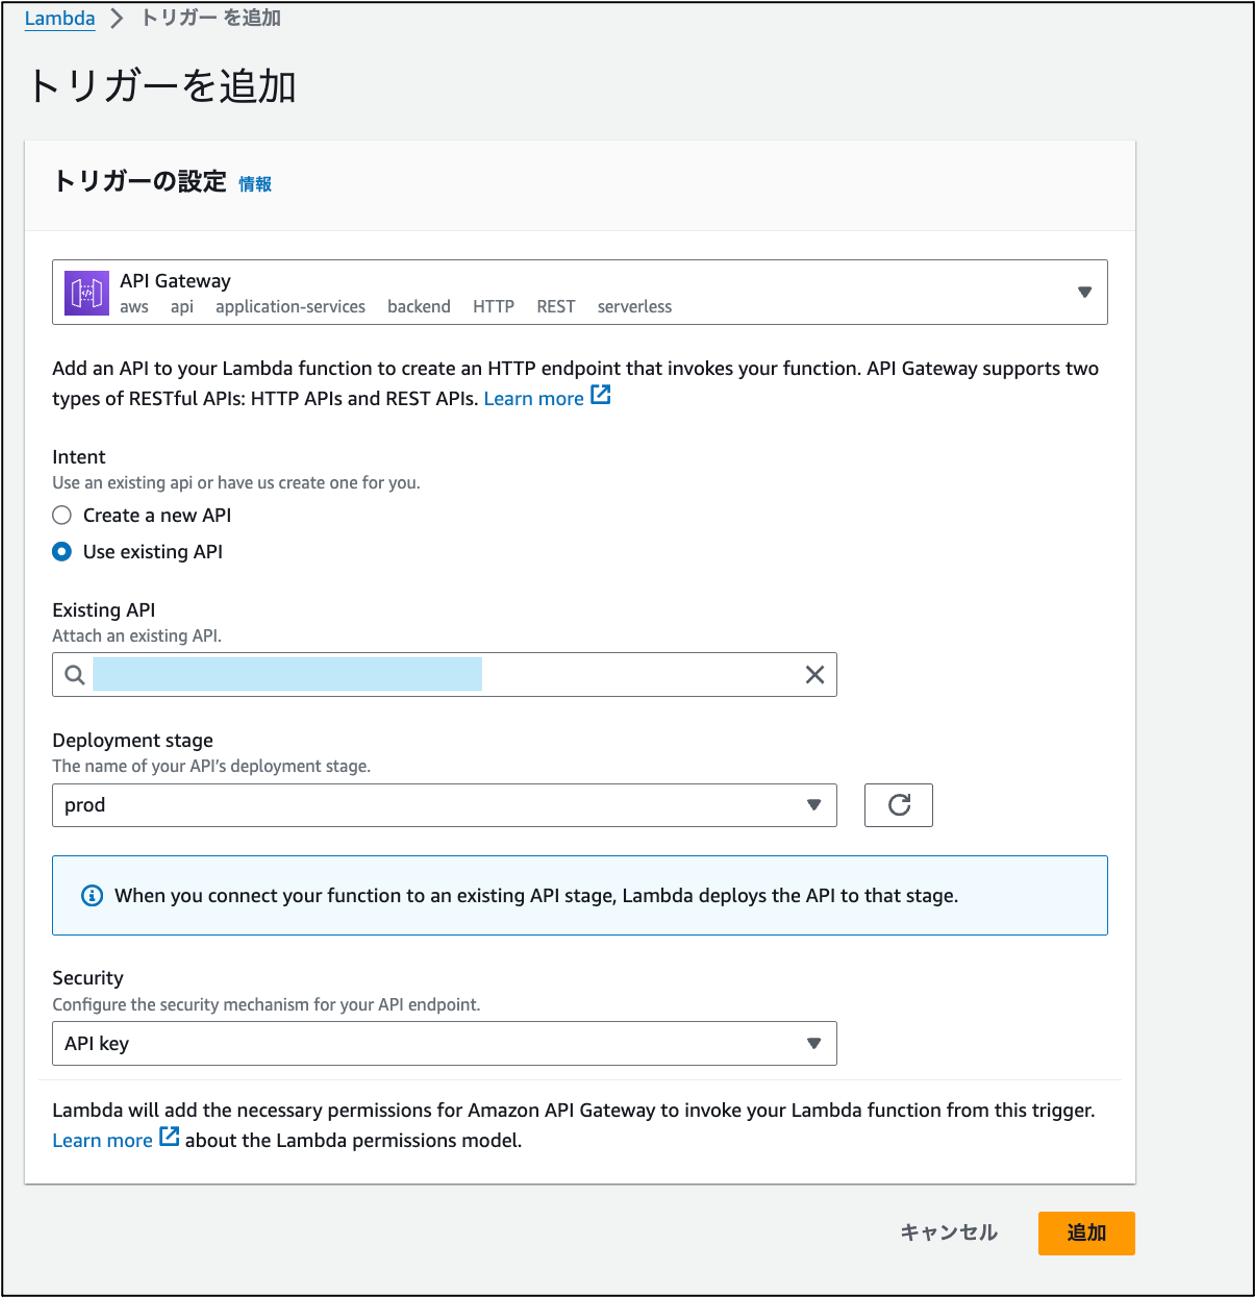Select the Create a new API radio button

[x=61, y=514]
